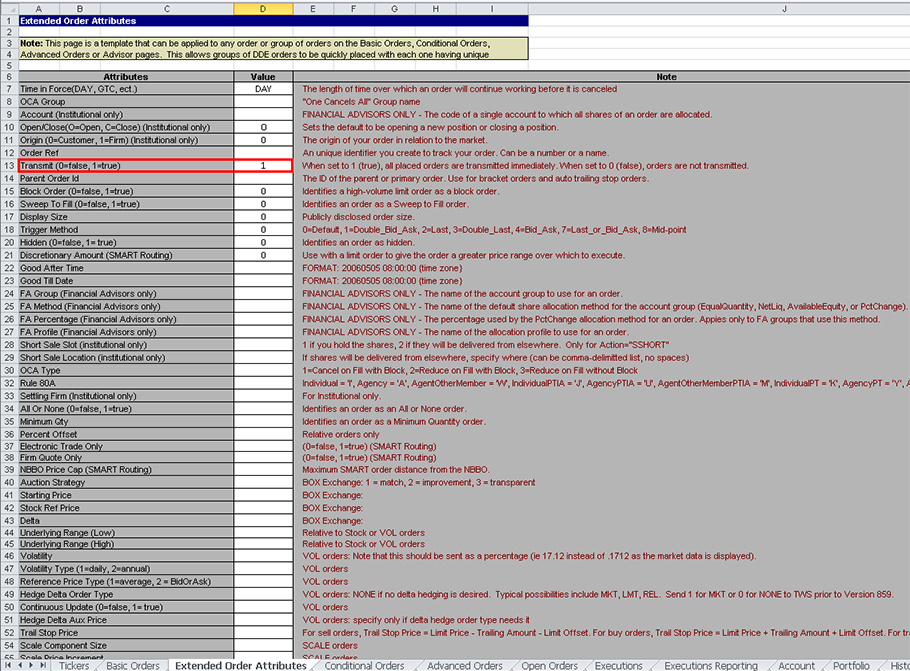Select the 'OCA Group' attribute cell

126,102
